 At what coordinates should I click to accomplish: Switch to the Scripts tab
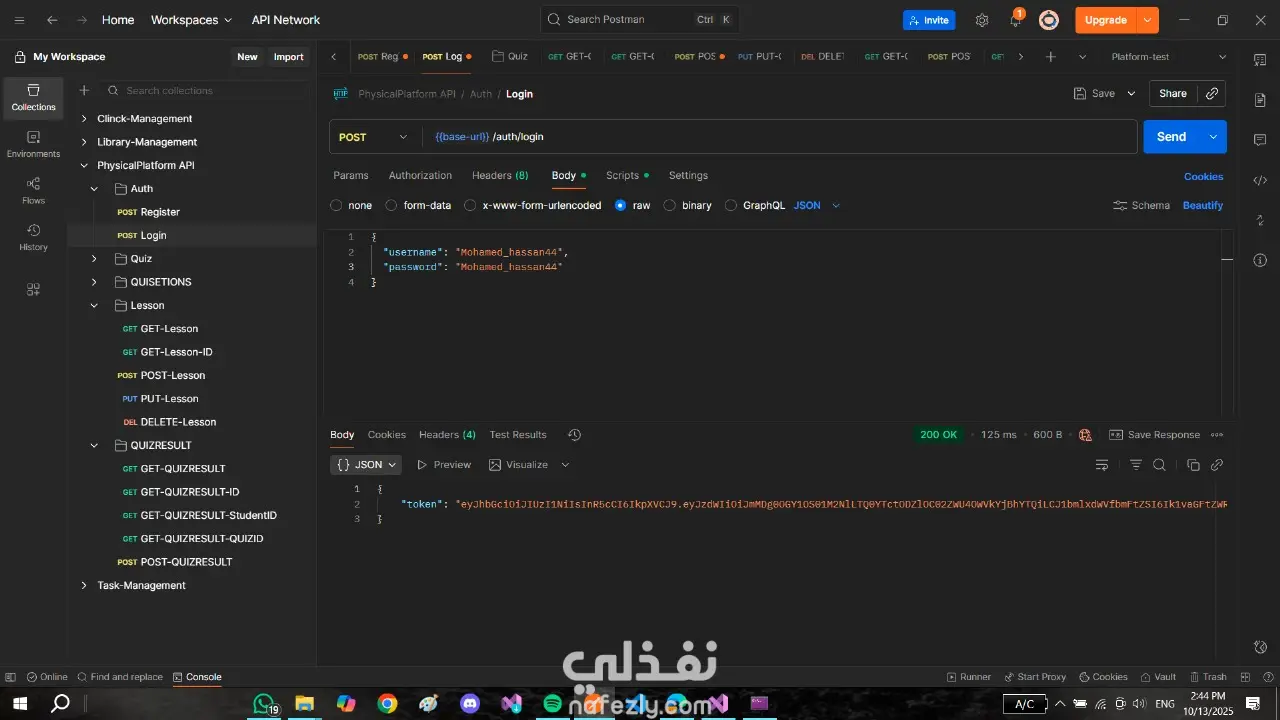click(x=627, y=175)
